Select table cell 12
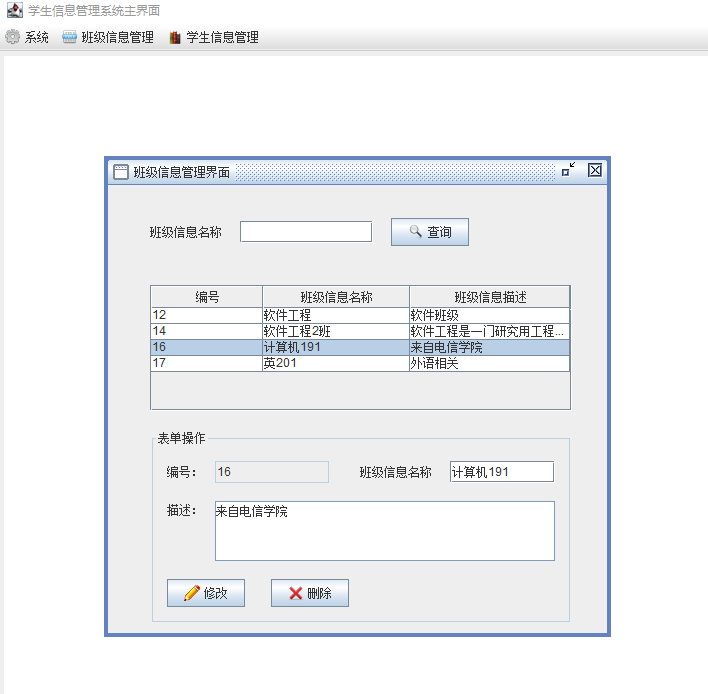The width and height of the screenshot is (708, 694). (x=207, y=315)
